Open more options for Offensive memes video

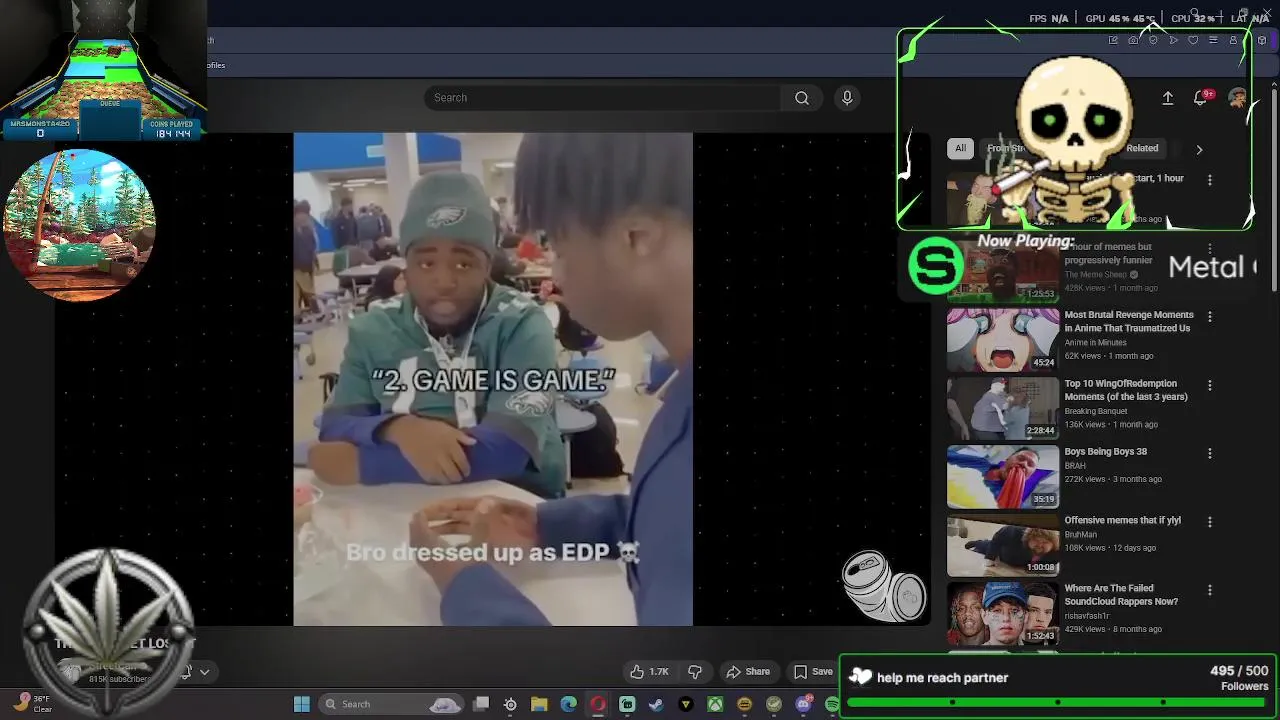tap(1209, 522)
